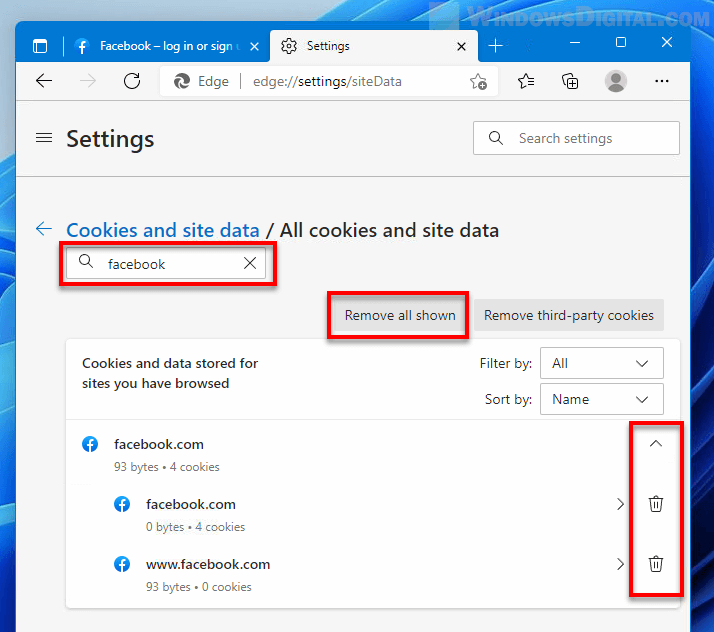Click Remove third-party cookies button

569,315
